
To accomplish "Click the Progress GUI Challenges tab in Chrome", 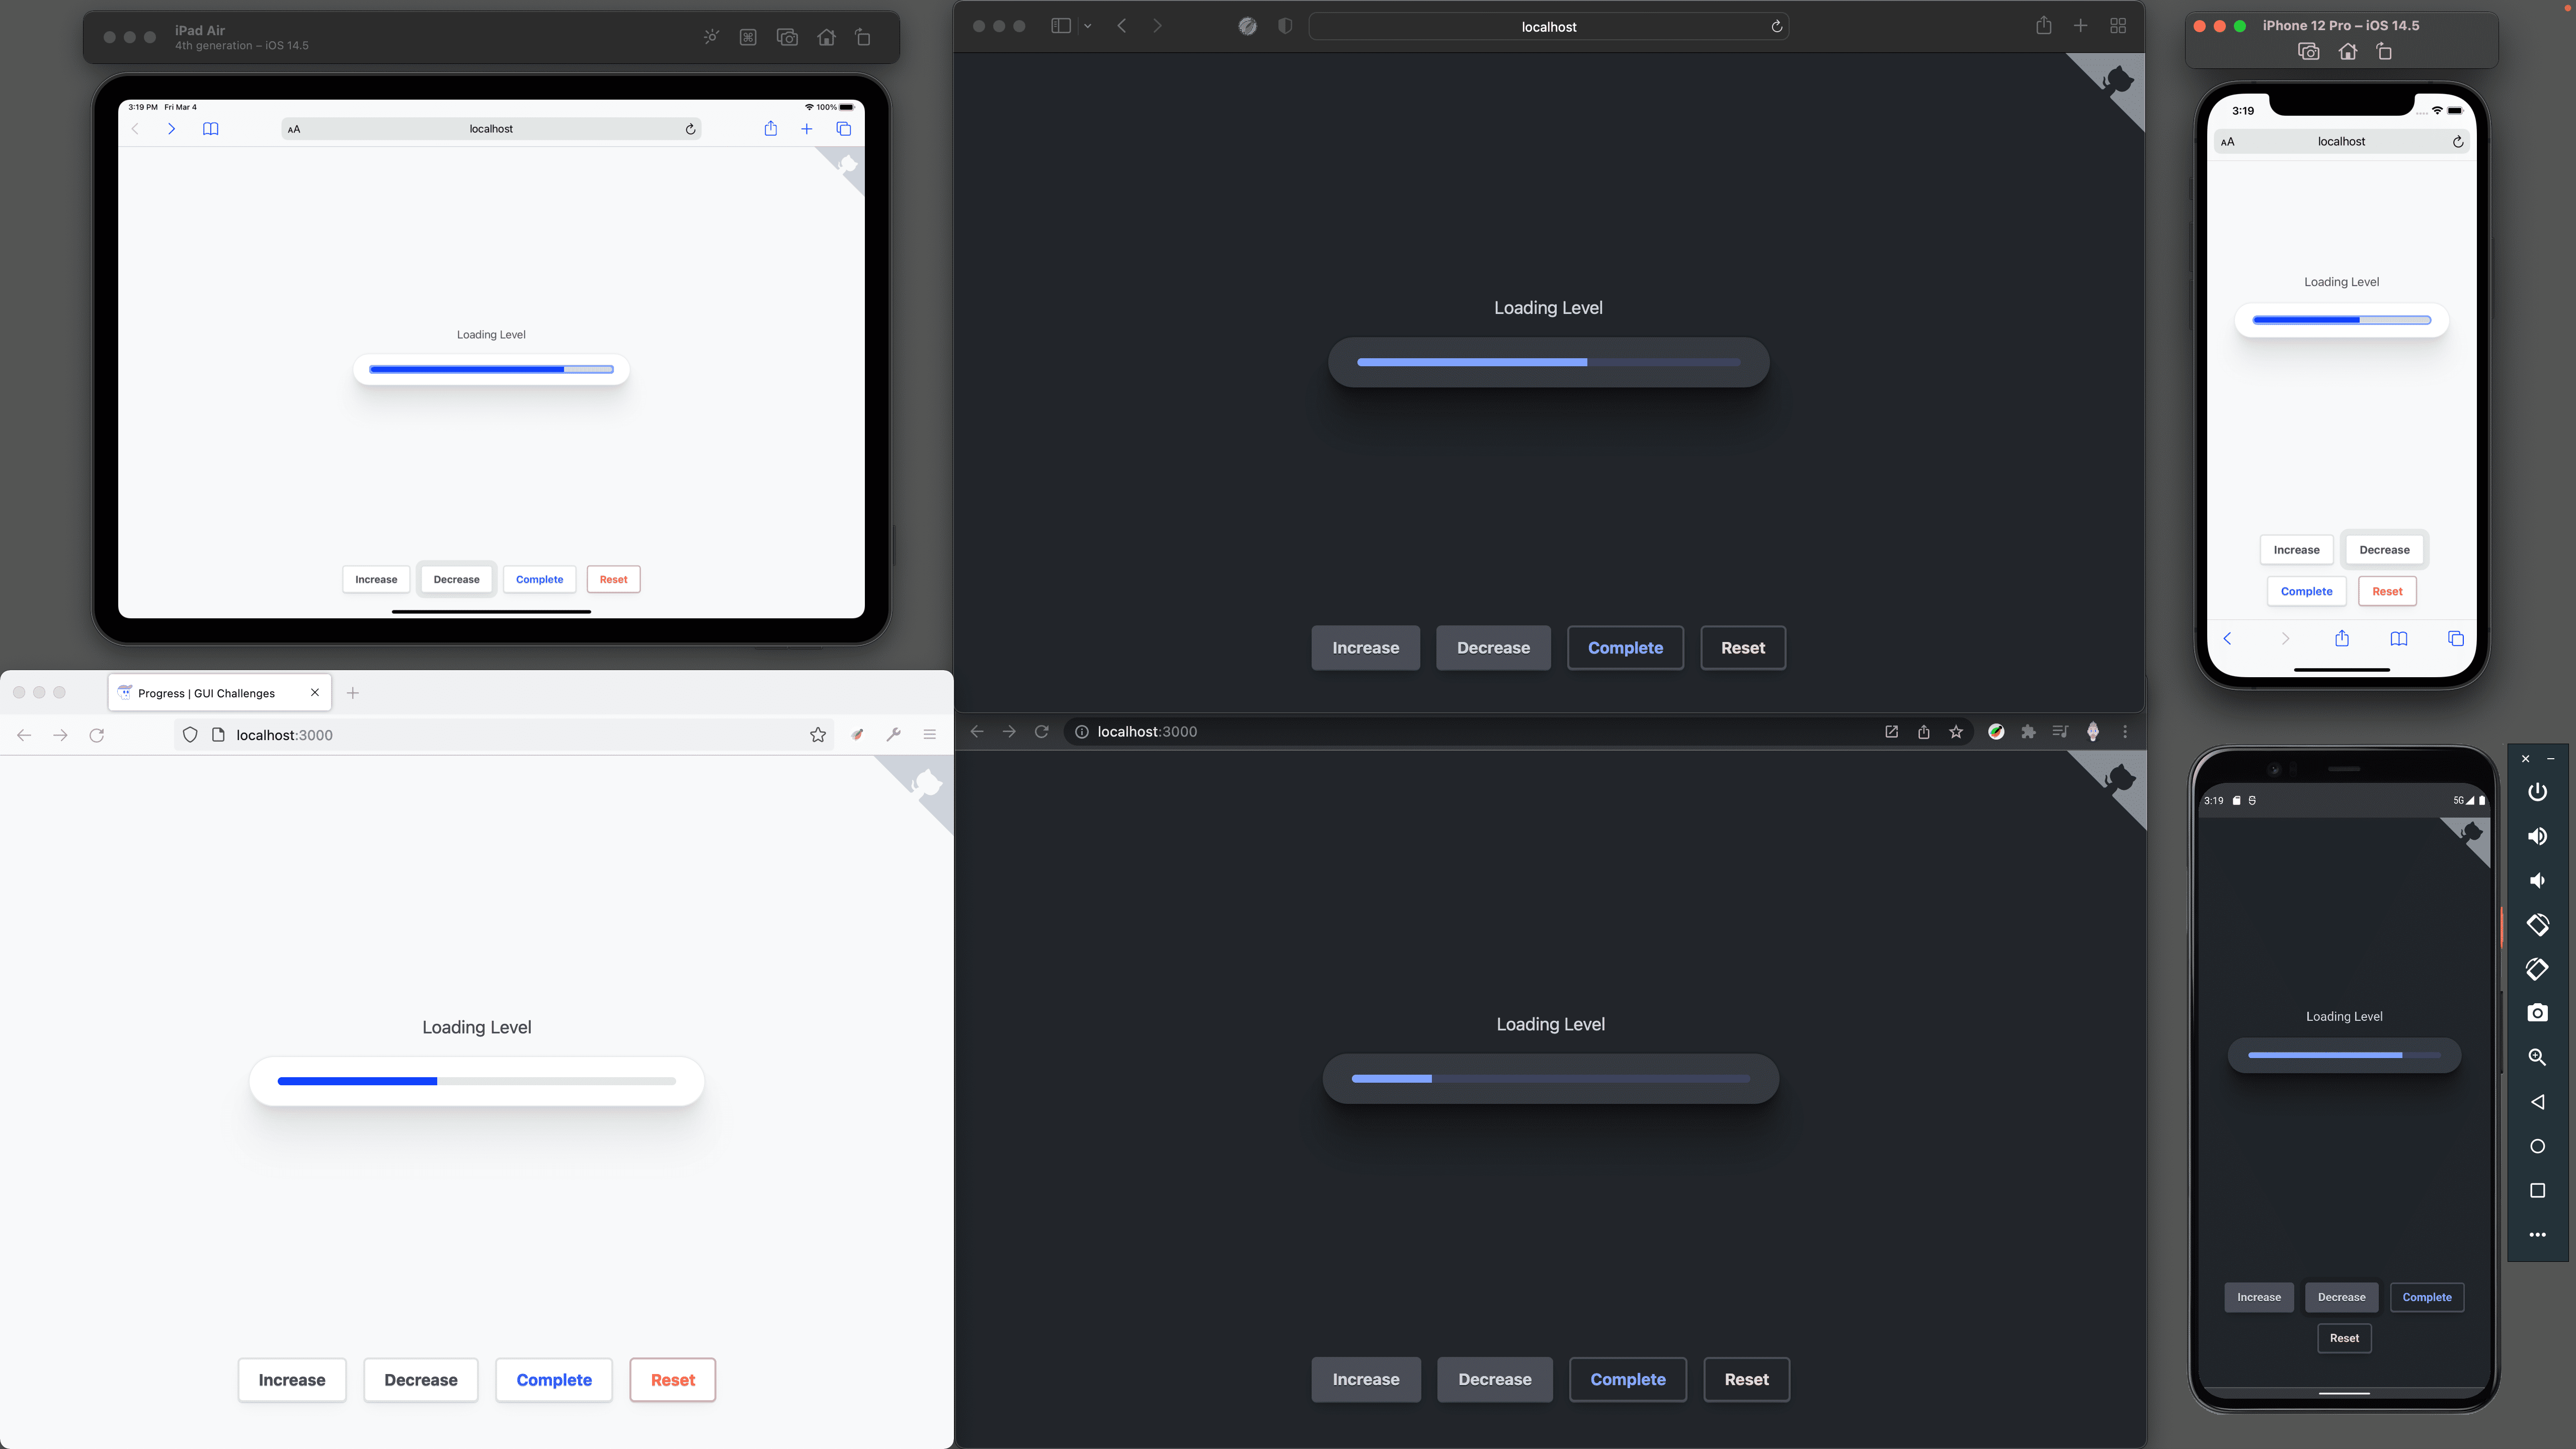I will click(x=207, y=692).
